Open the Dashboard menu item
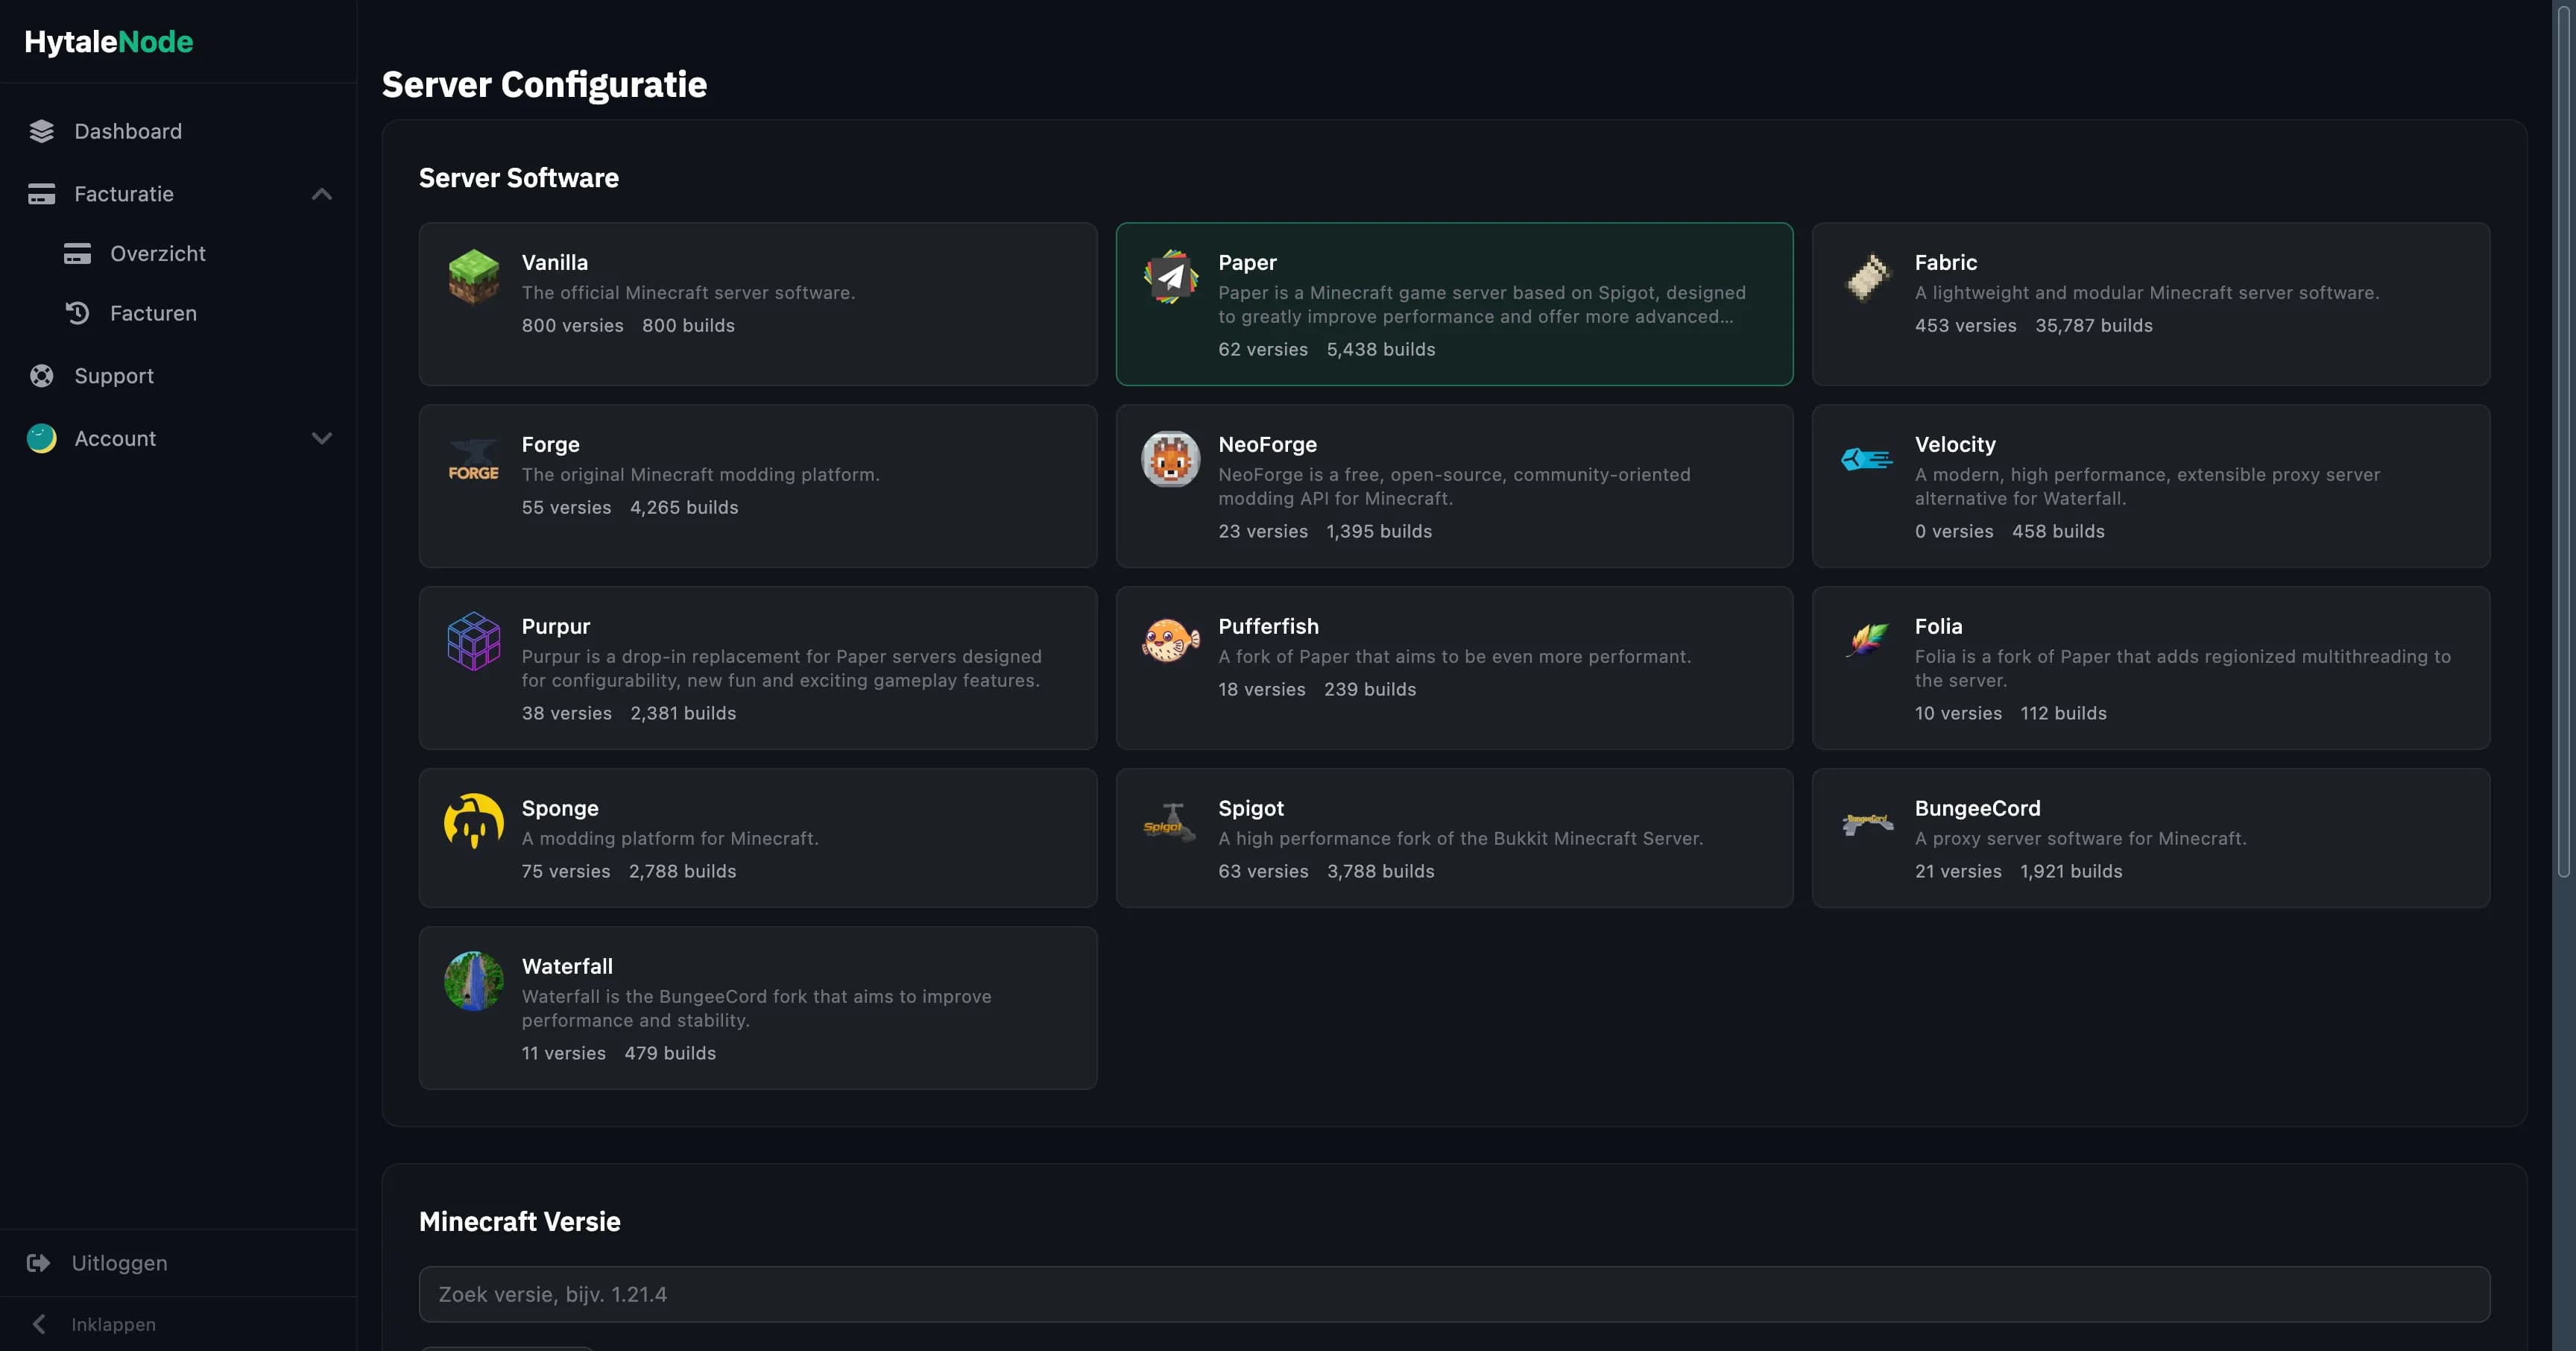Image resolution: width=2576 pixels, height=1351 pixels. click(x=128, y=131)
